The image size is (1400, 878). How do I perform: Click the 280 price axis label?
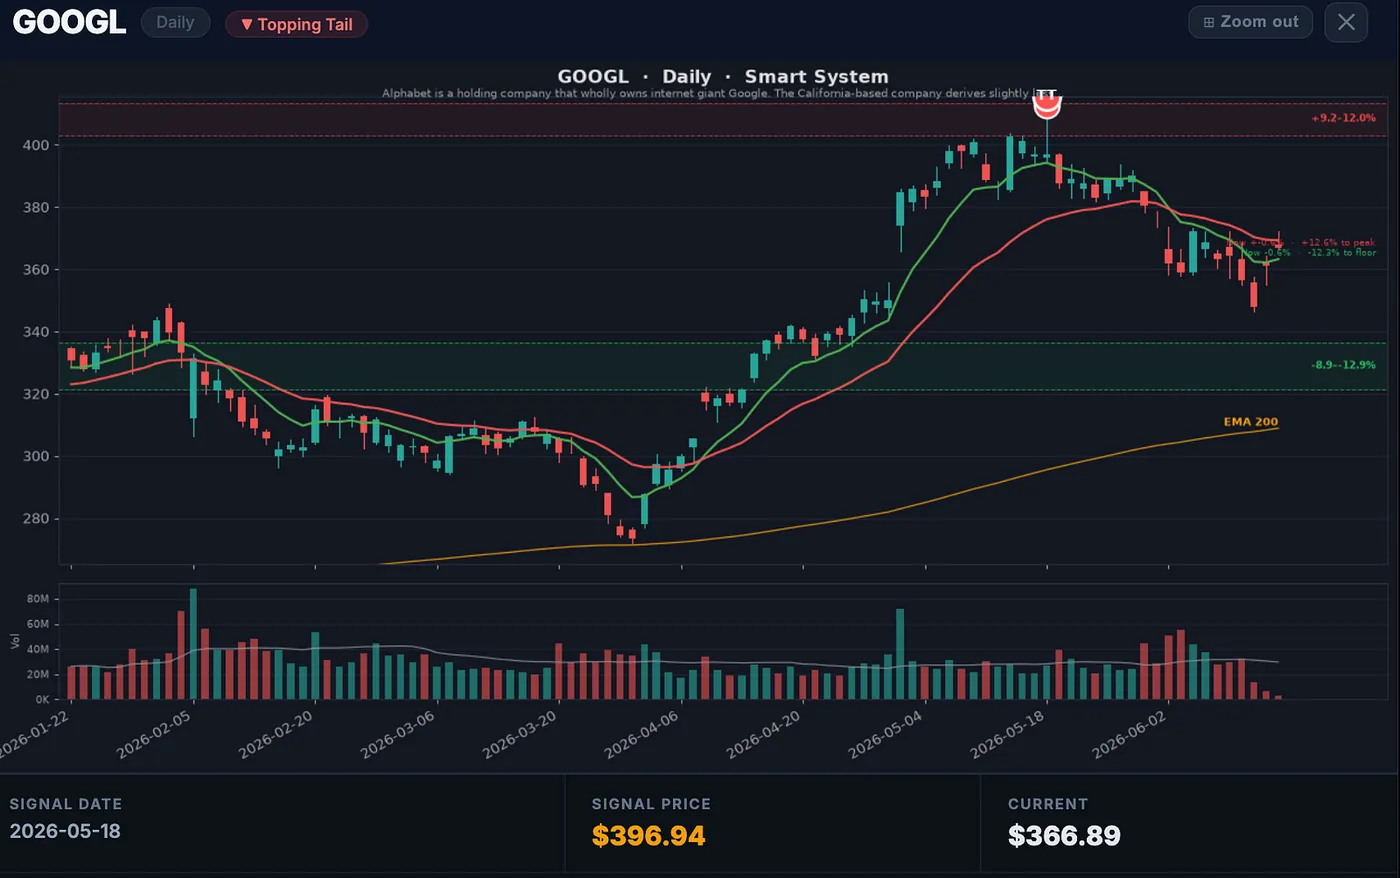point(36,518)
